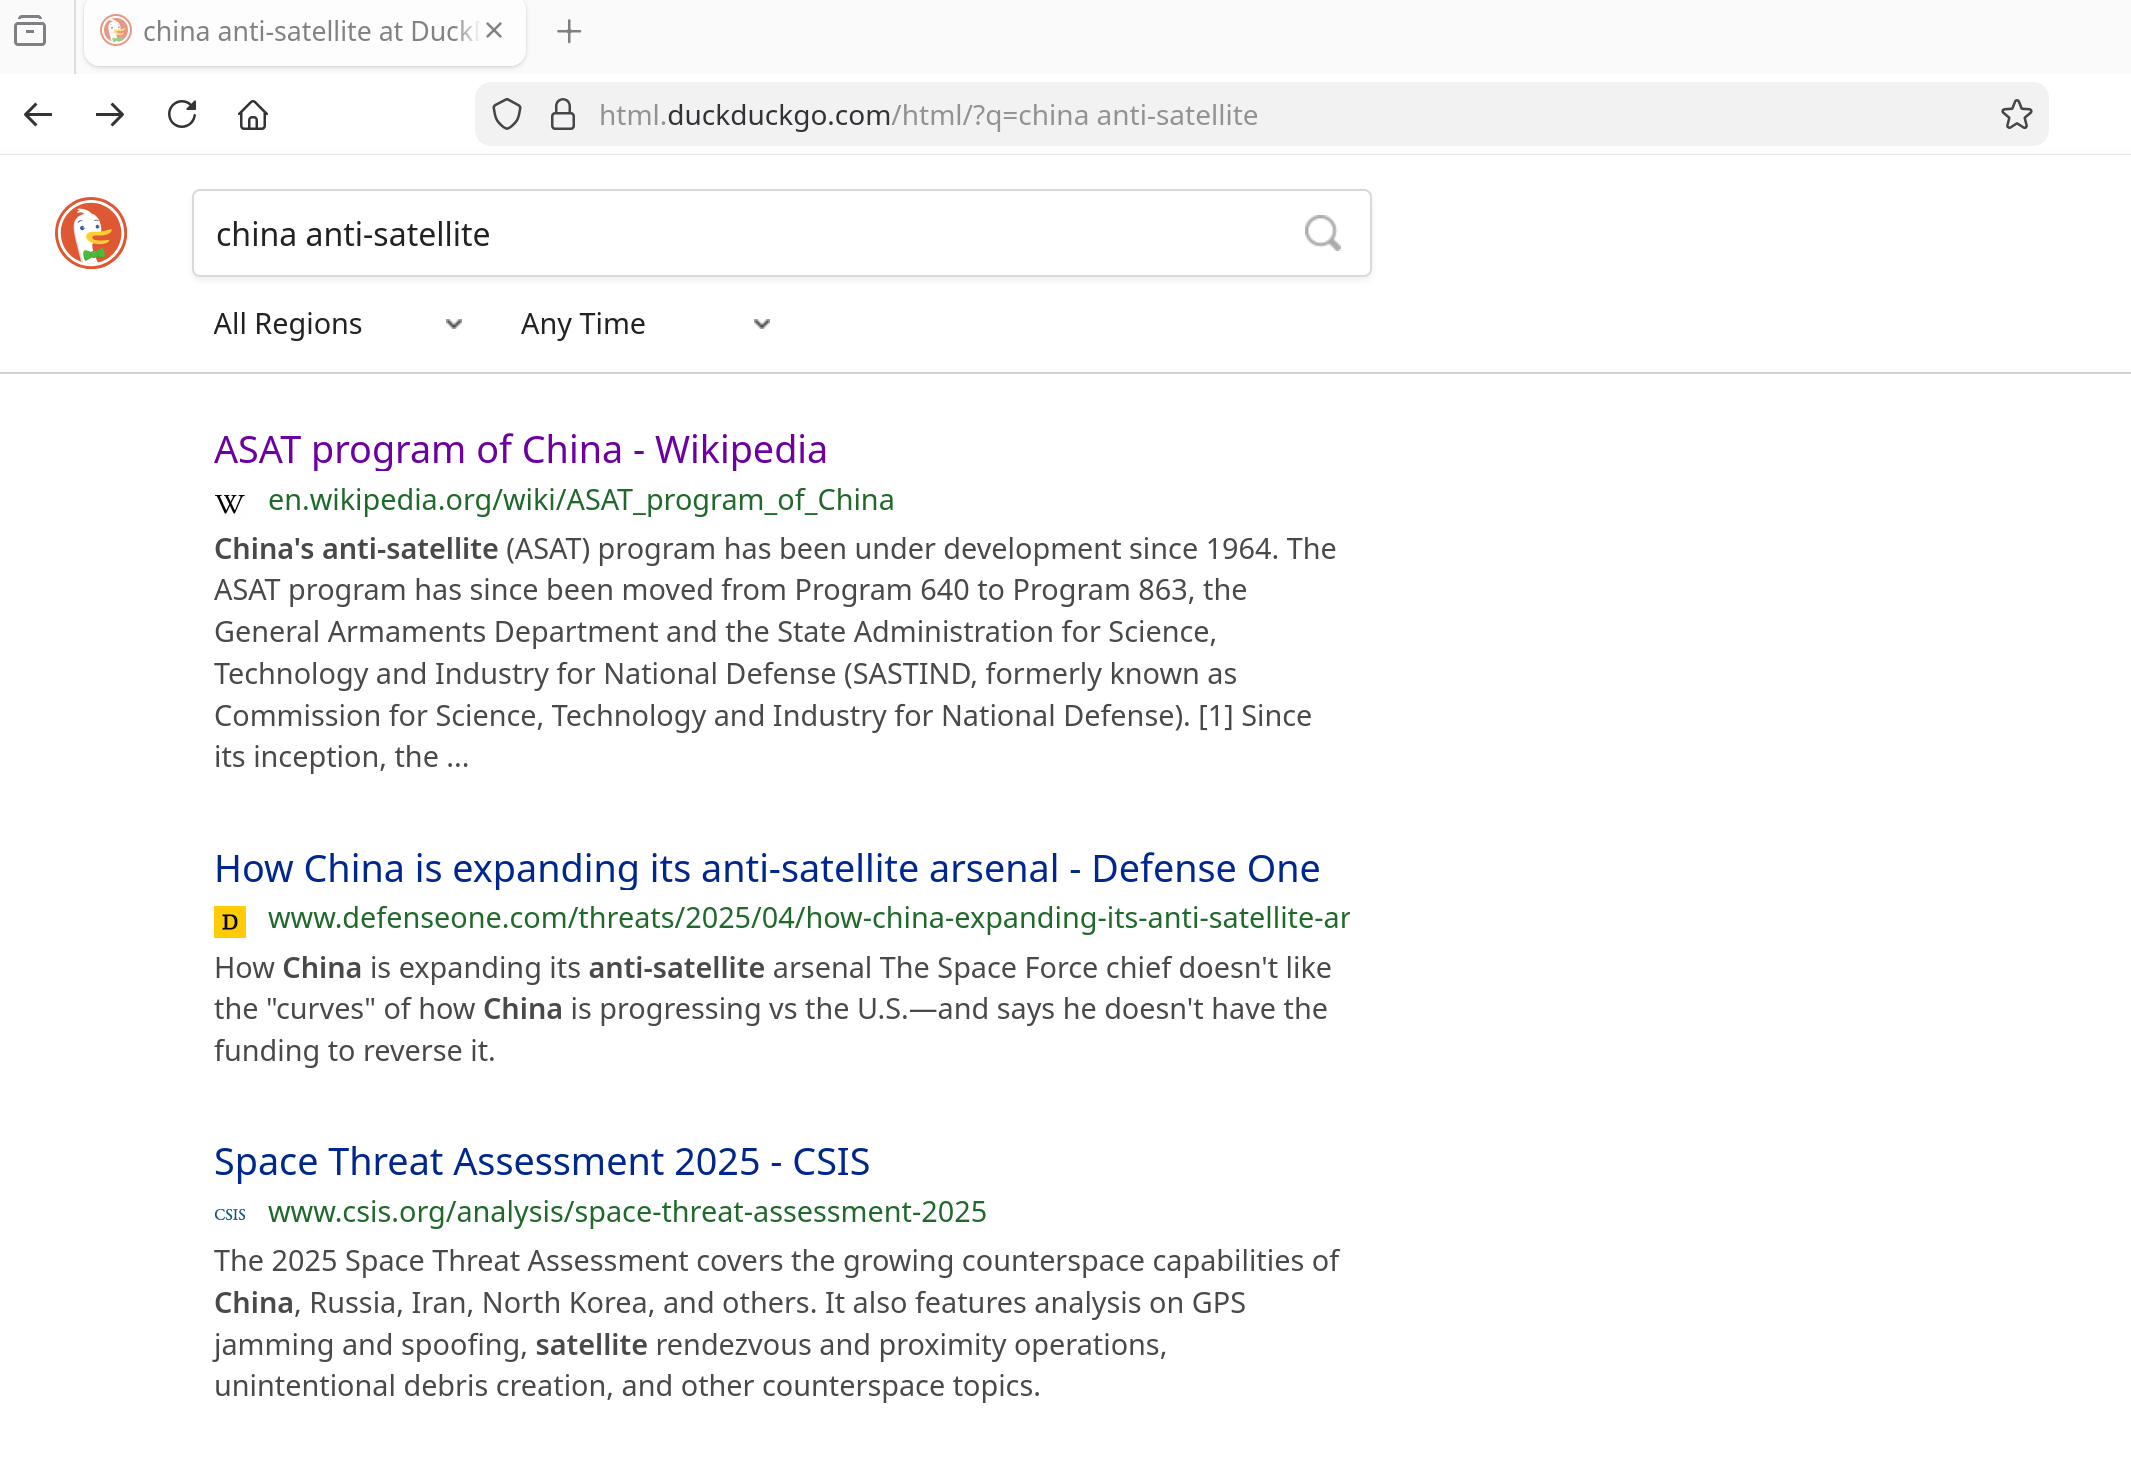Viewport: 2131px width, 1458px height.
Task: Open the recent tabs list button
Action: (30, 32)
